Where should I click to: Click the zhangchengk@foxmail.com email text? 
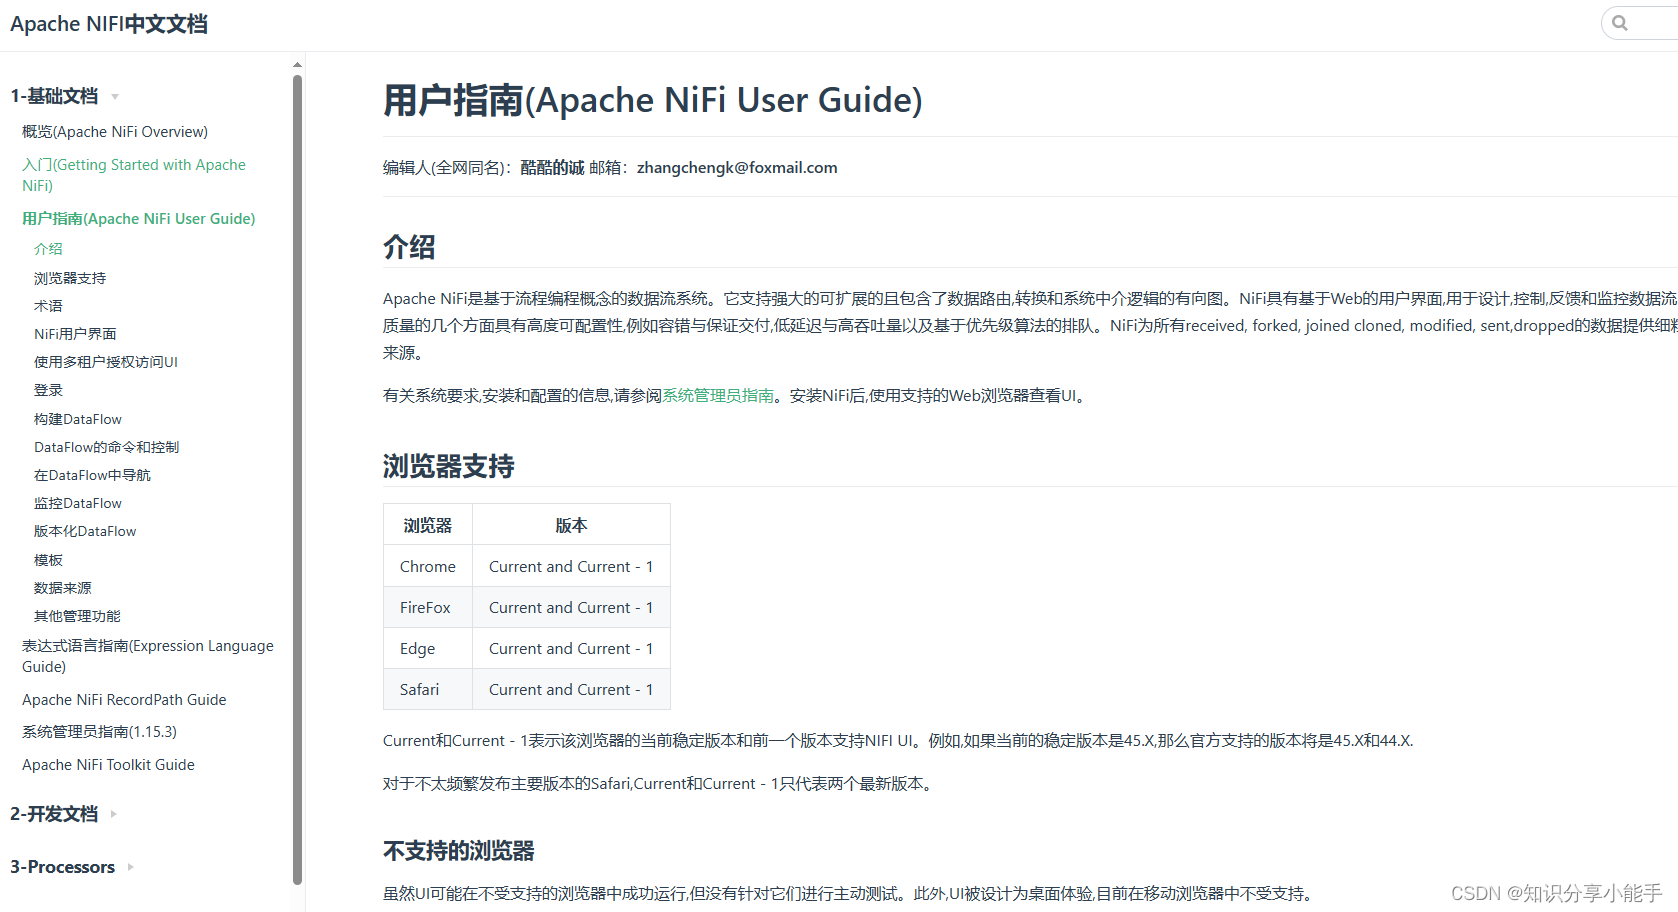pyautogui.click(x=737, y=168)
